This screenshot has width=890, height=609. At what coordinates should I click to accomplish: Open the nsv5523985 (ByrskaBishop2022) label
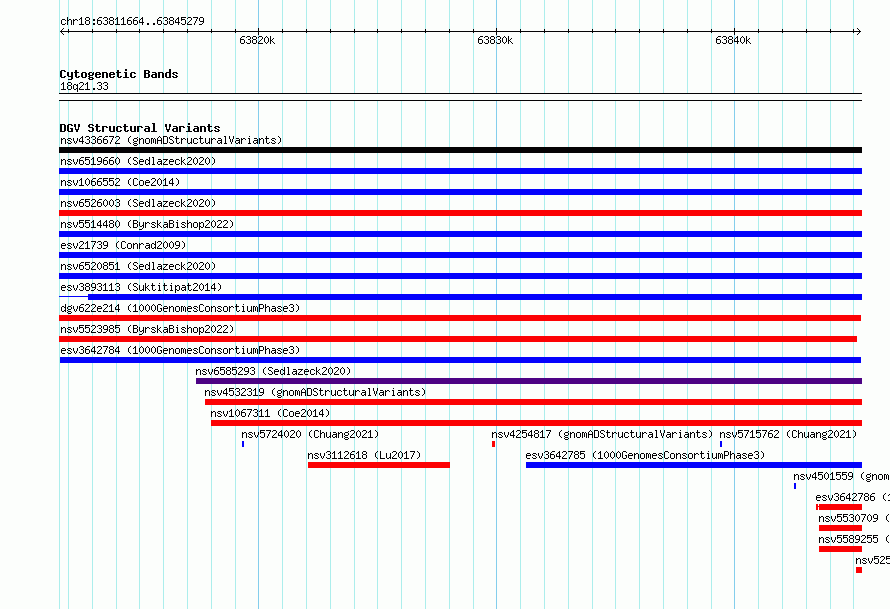147,329
